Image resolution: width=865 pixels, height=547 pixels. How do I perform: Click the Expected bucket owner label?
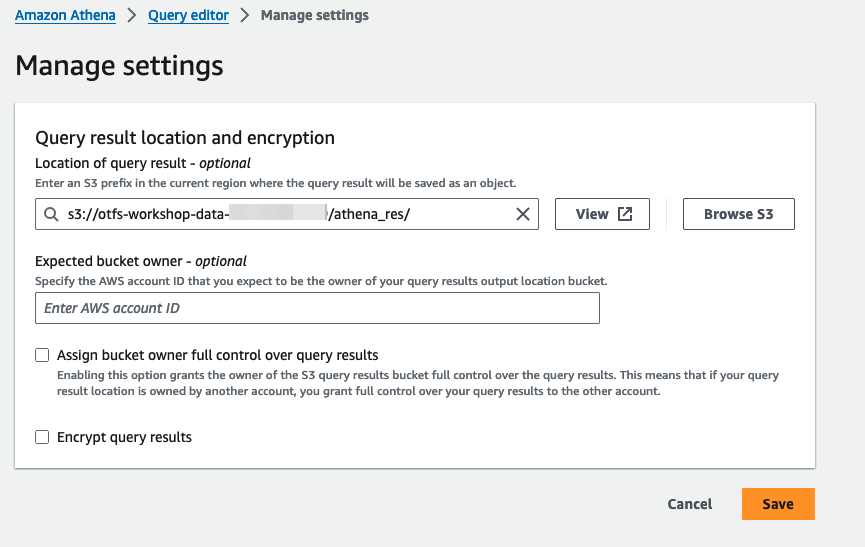coord(141,261)
